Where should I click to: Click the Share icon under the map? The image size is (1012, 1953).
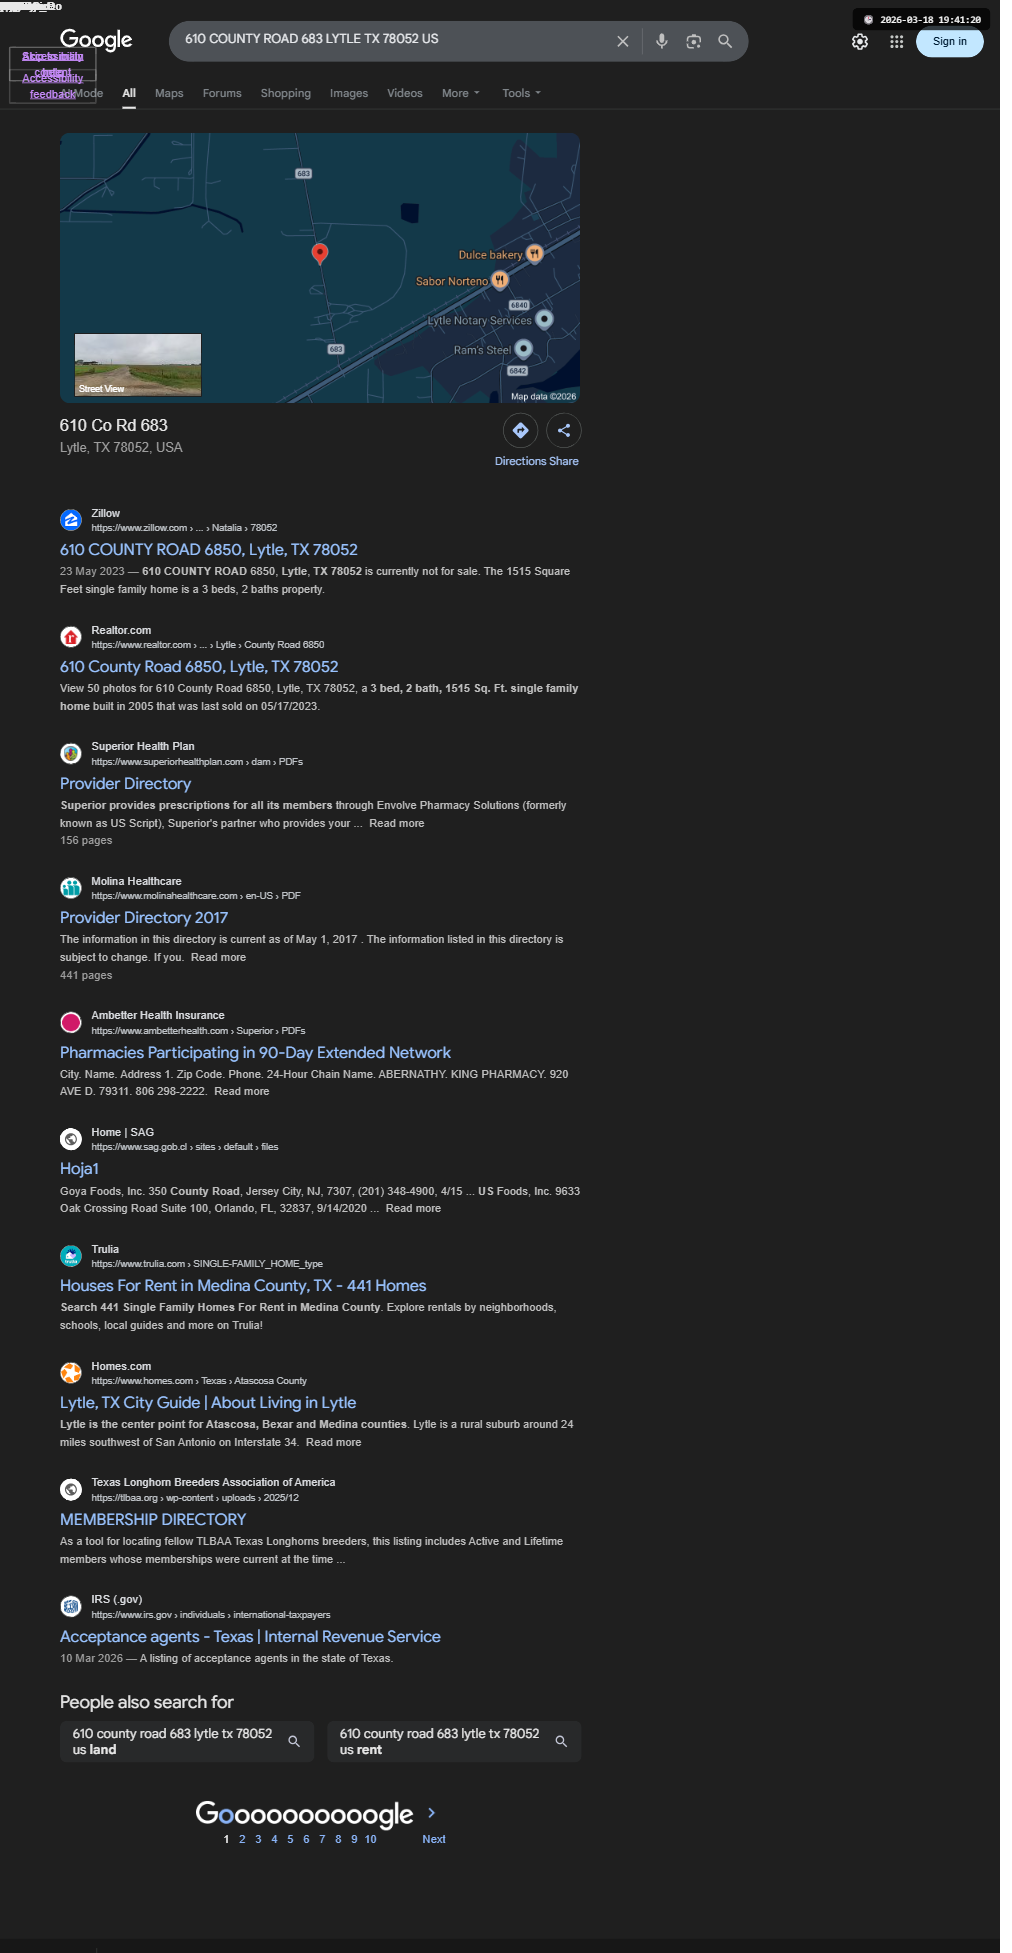click(564, 431)
